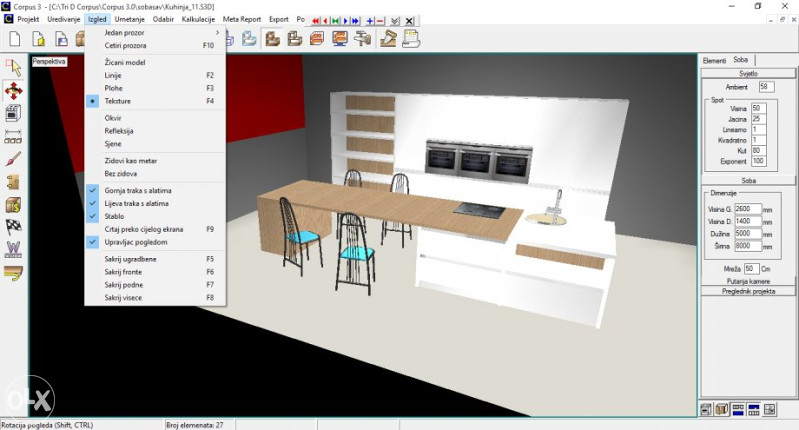The image size is (799, 430).
Task: Click the blue double-right forward arrow
Action: tap(356, 21)
